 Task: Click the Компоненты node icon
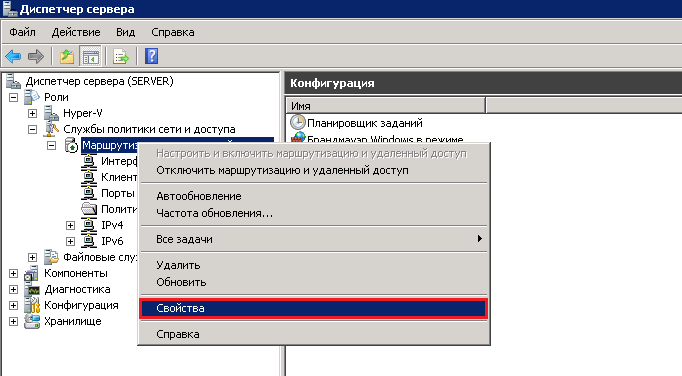coord(32,273)
